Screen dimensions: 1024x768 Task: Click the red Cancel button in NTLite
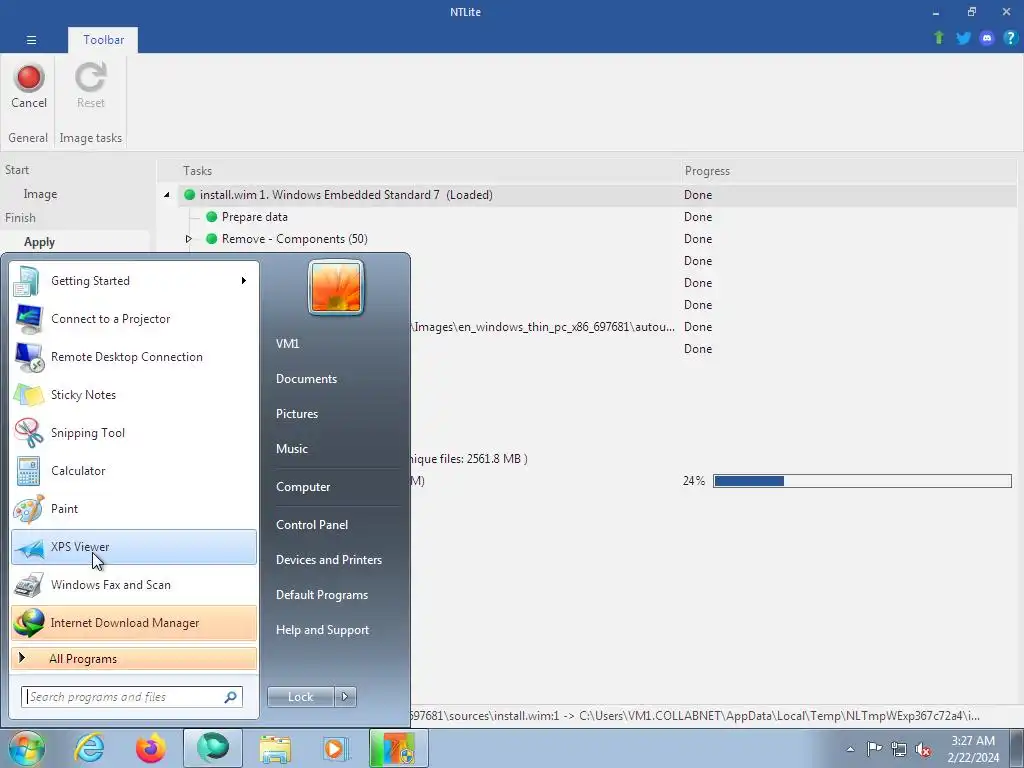coord(29,86)
